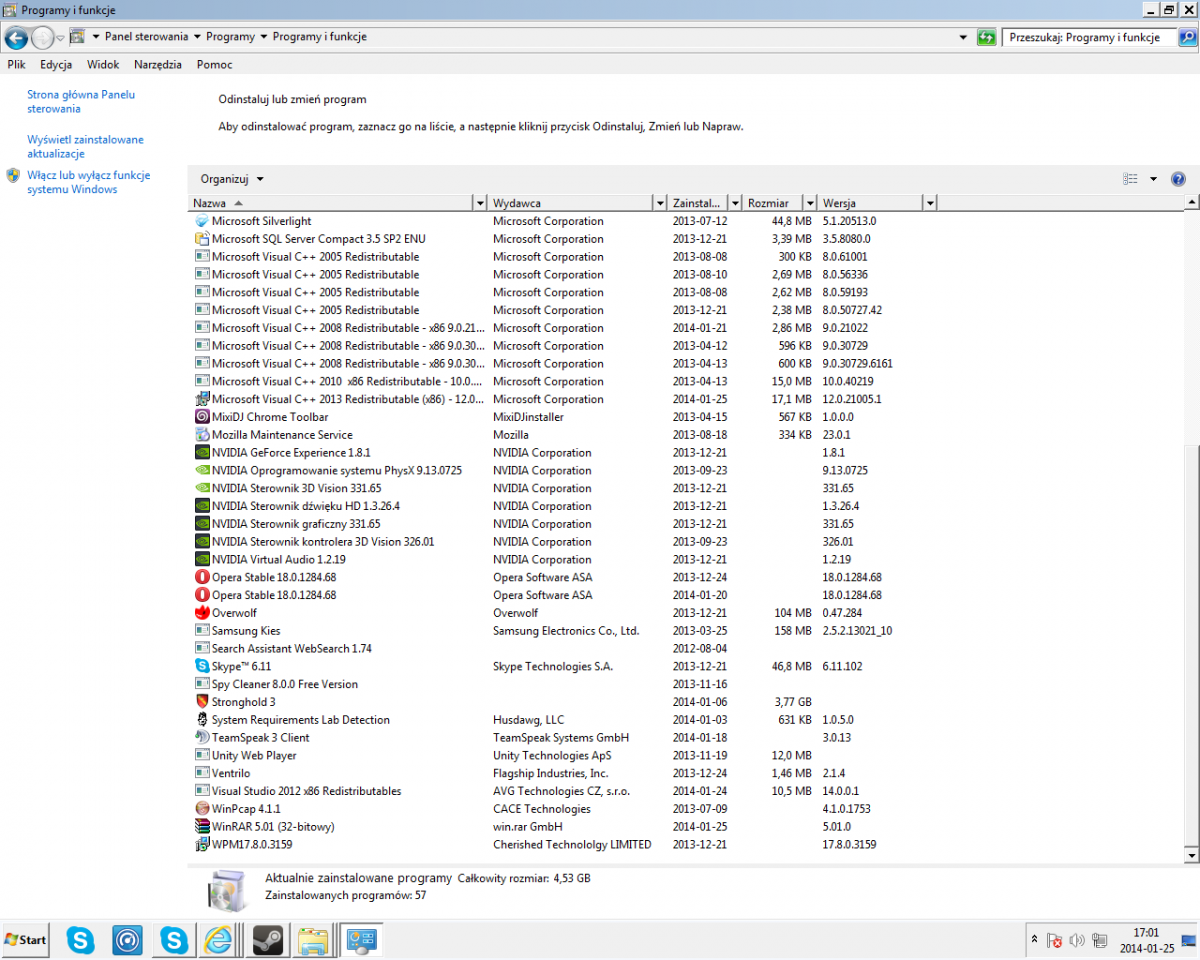Click in the Przeszukaj: Programy i funkcje search field
The width and height of the screenshot is (1200, 960).
1090,37
